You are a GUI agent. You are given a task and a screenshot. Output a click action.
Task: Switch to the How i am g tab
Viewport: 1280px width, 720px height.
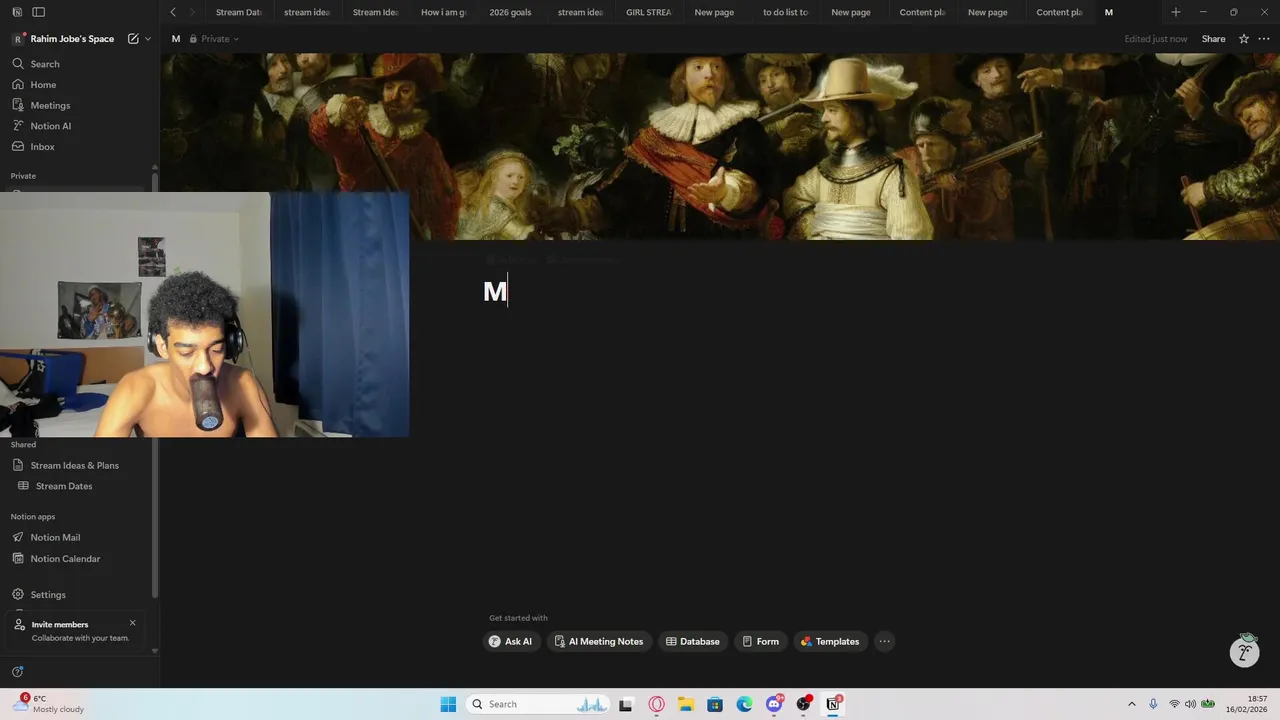click(443, 12)
